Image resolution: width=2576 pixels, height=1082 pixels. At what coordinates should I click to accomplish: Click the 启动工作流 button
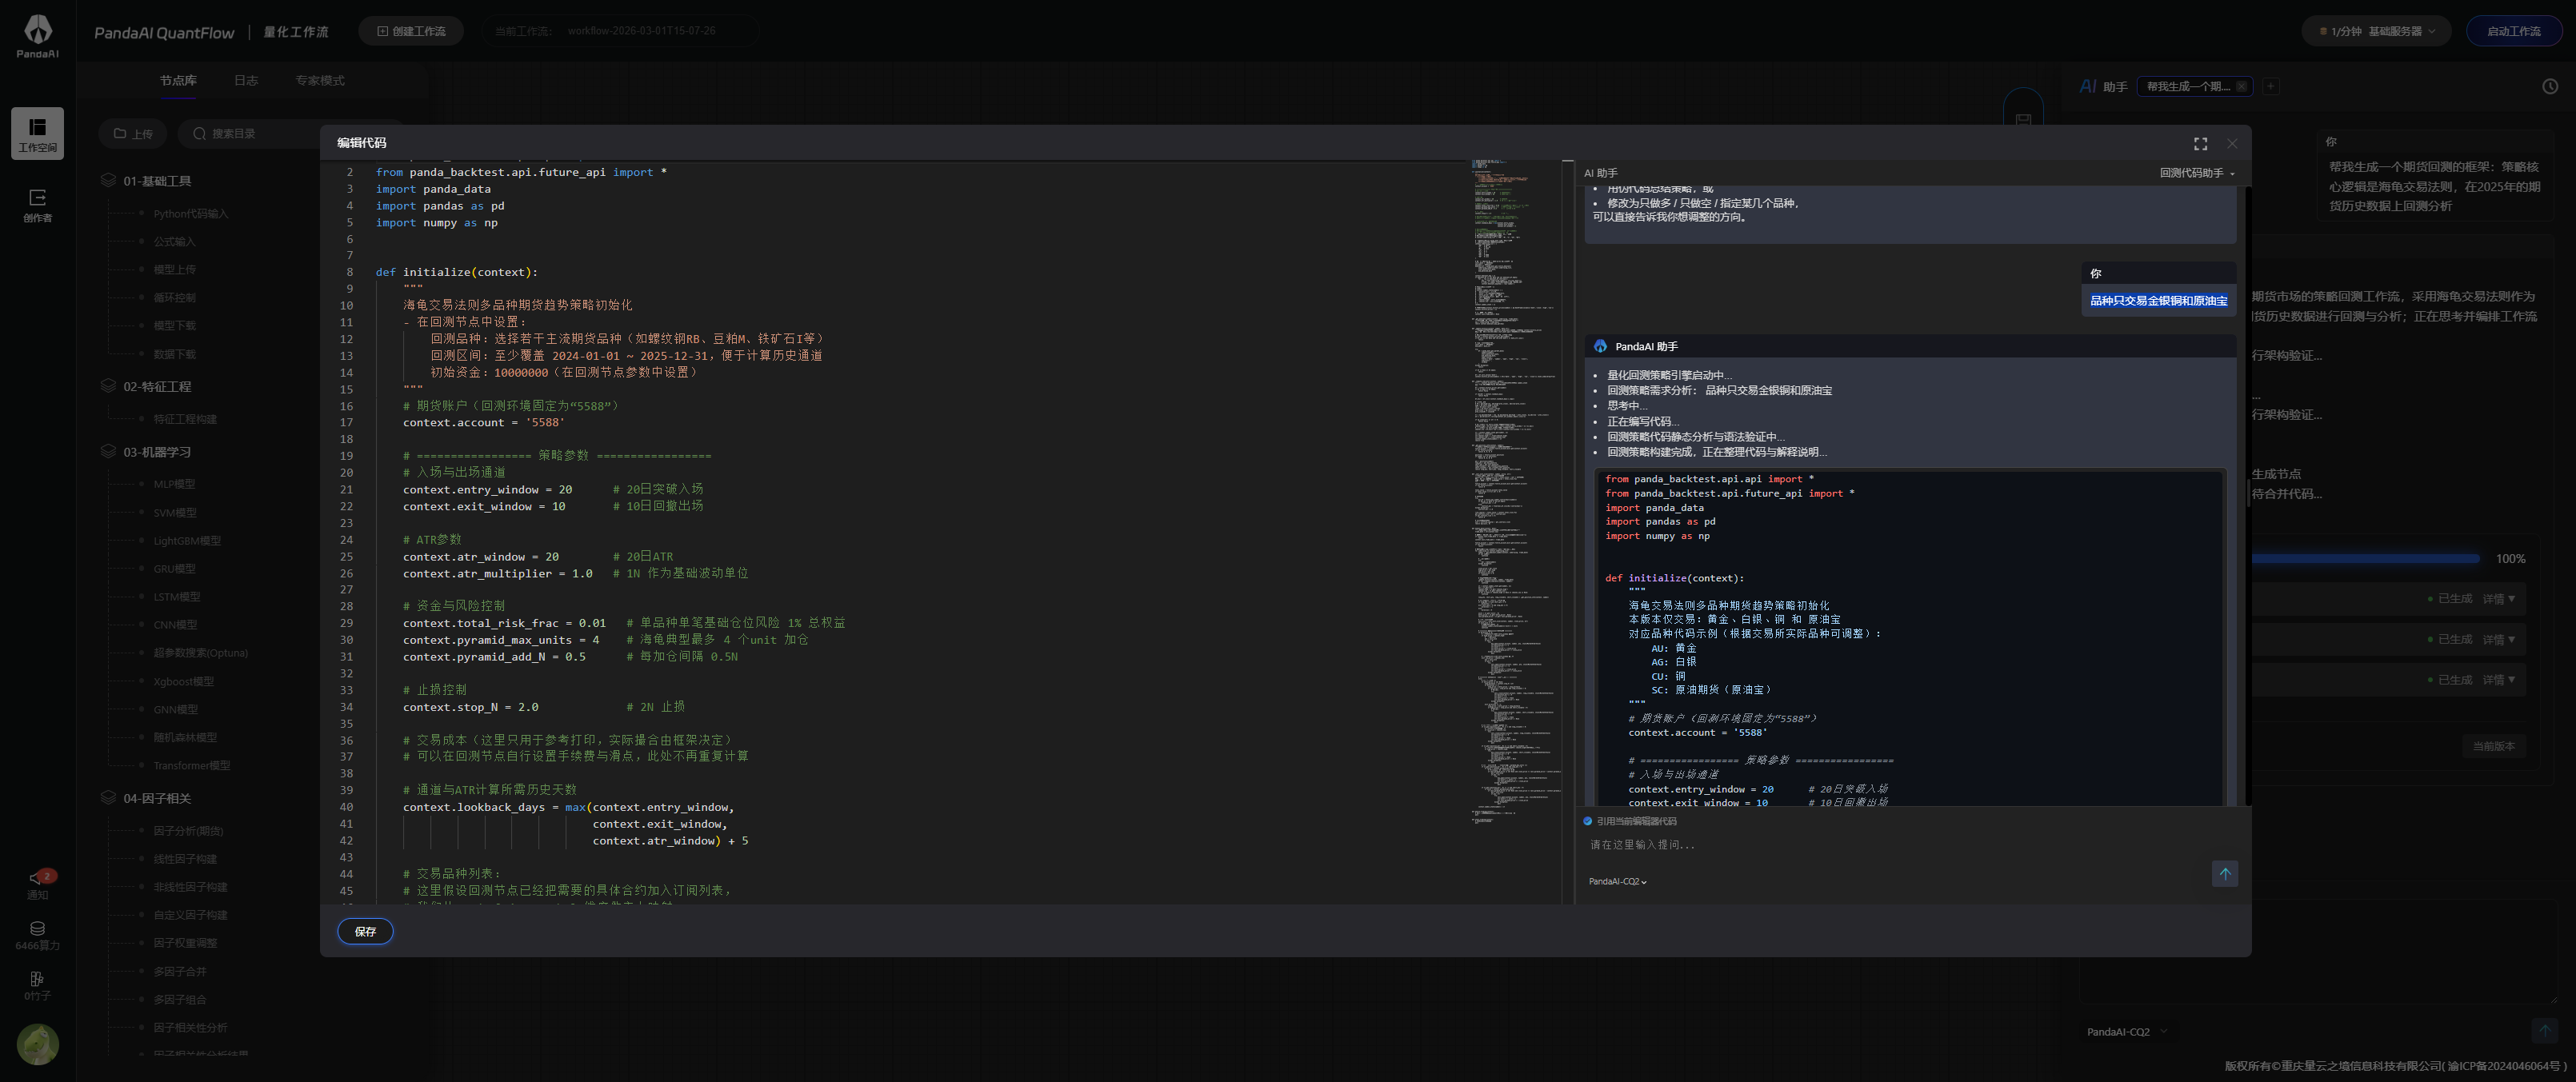(2513, 31)
